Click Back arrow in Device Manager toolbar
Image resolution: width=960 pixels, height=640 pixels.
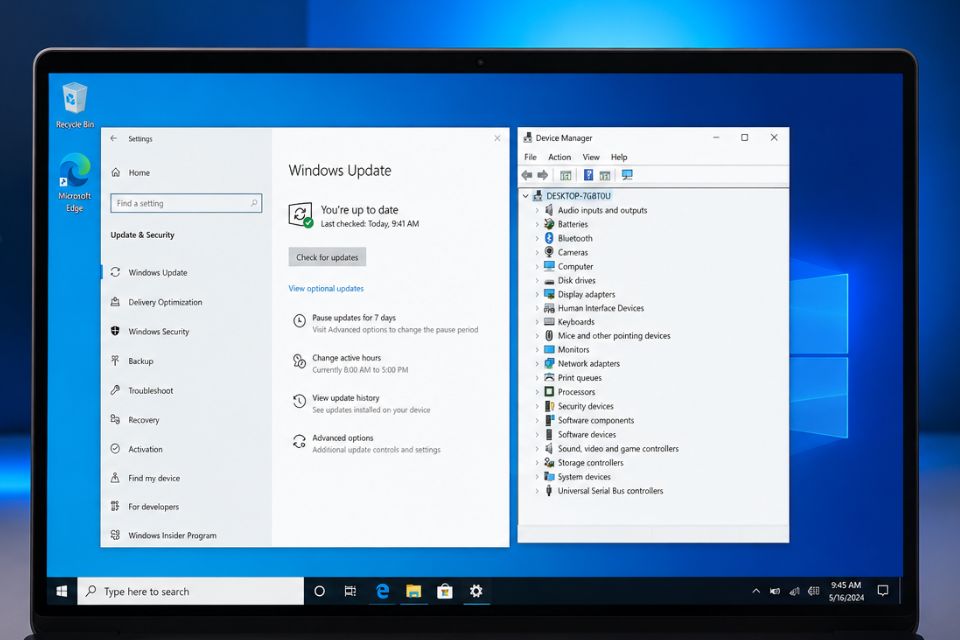point(527,175)
